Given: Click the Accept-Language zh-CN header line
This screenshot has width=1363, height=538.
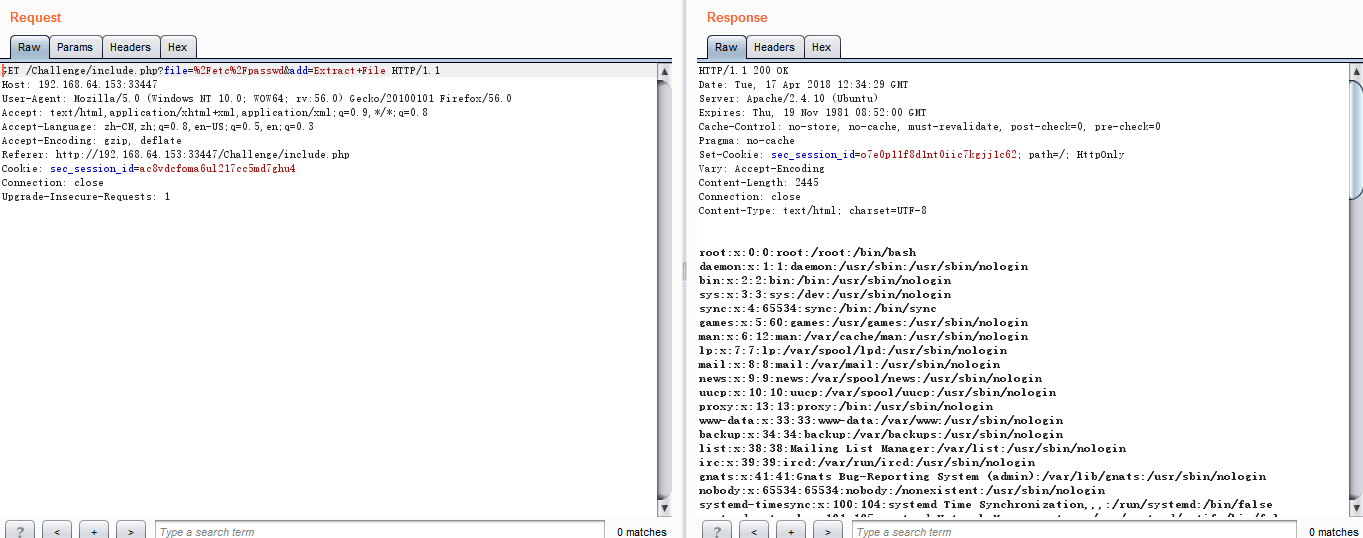Looking at the screenshot, I should click(x=157, y=127).
